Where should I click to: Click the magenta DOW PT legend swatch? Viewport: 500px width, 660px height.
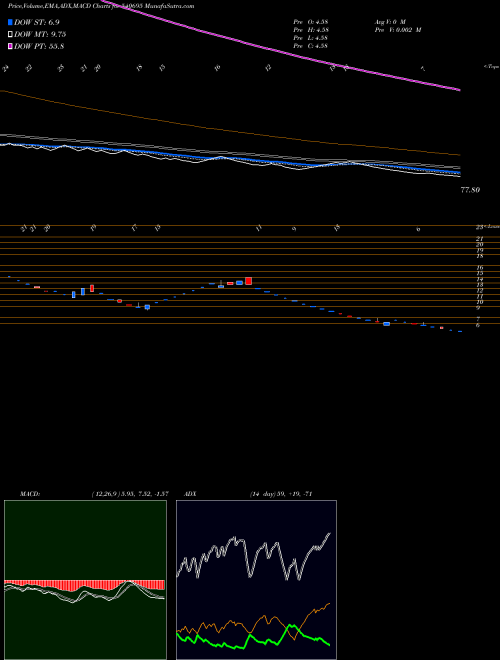[10, 46]
